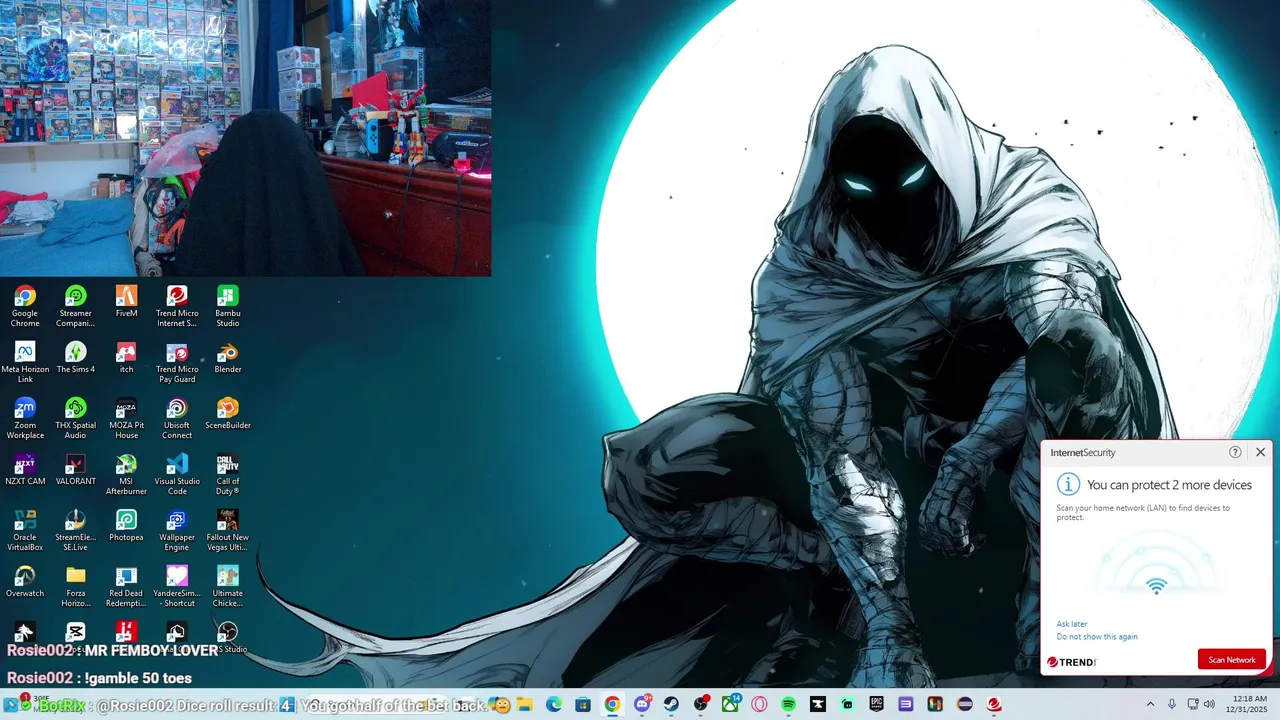The width and height of the screenshot is (1280, 720).
Task: Close the InternetSecurity notification popup
Action: point(1260,452)
